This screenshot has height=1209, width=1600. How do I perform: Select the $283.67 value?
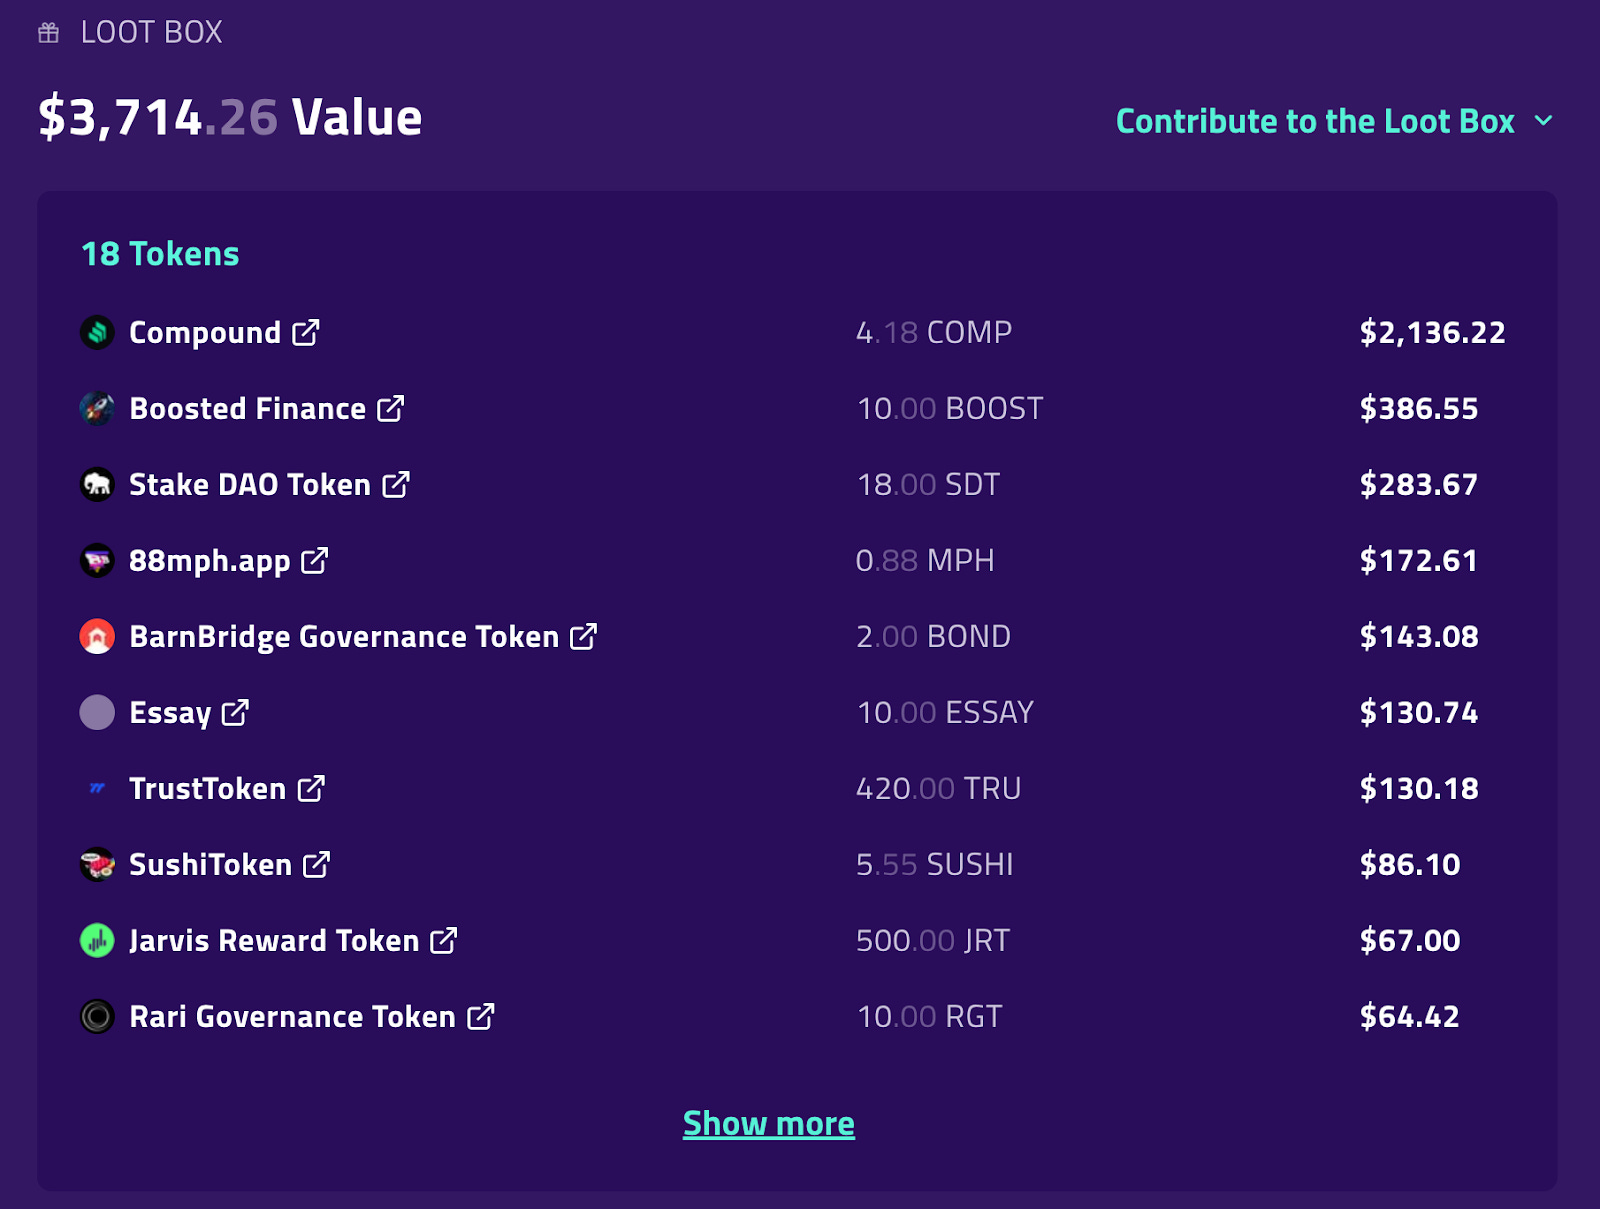click(x=1419, y=484)
